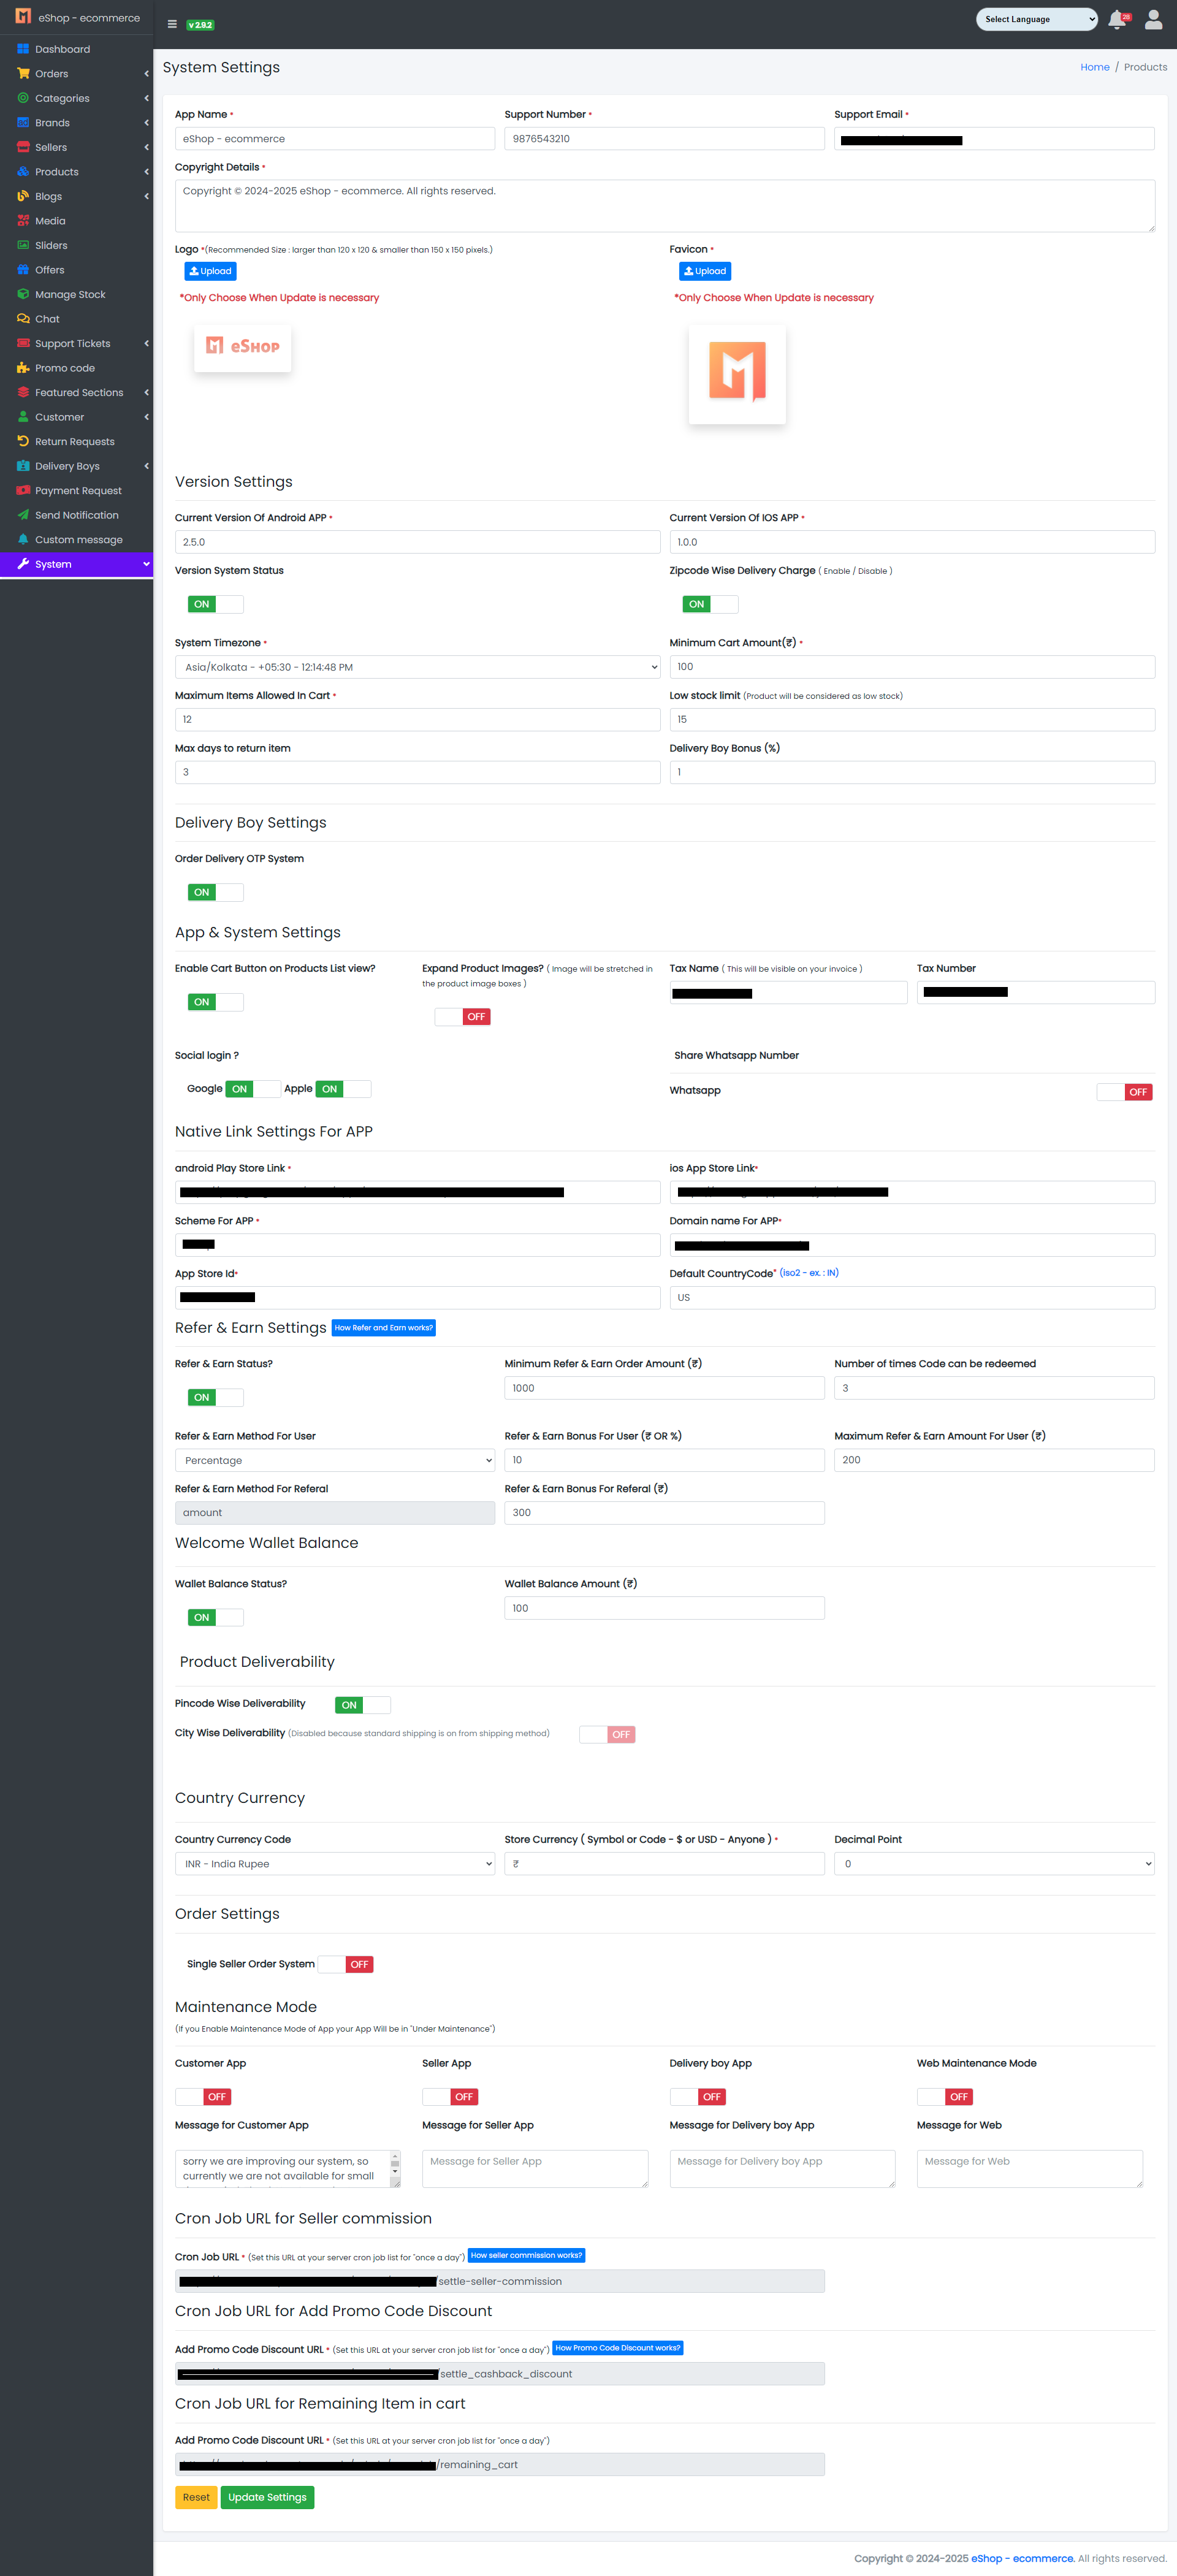The width and height of the screenshot is (1177, 2576).
Task: Click the Dashboard sidebar icon
Action: [x=23, y=49]
